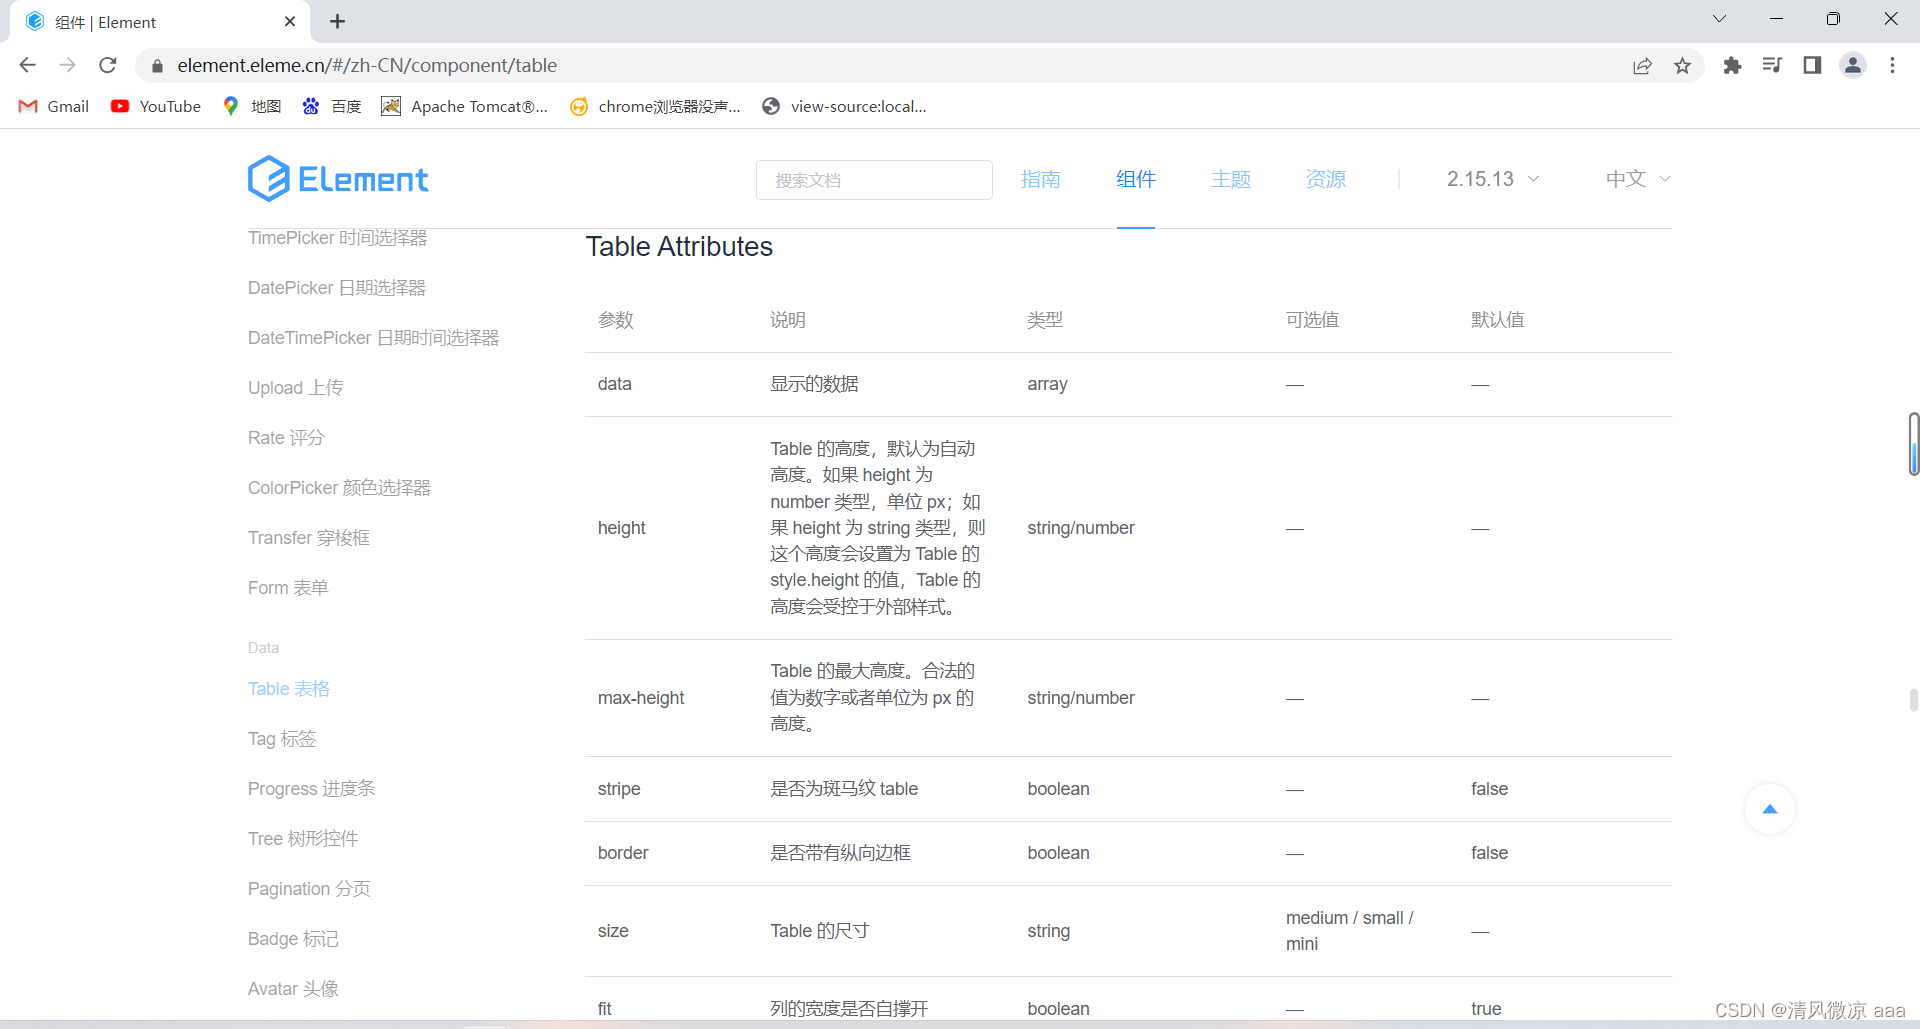The width and height of the screenshot is (1920, 1029).
Task: Toggle the browser side panel
Action: (1812, 65)
